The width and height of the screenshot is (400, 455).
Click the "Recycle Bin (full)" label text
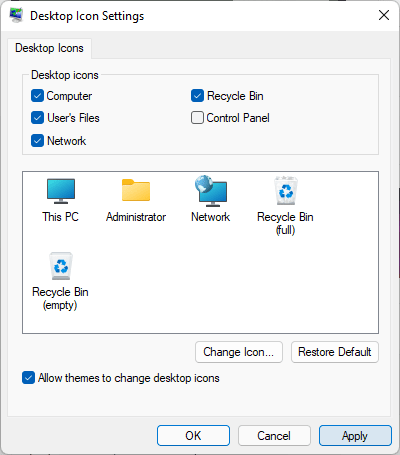click(285, 223)
